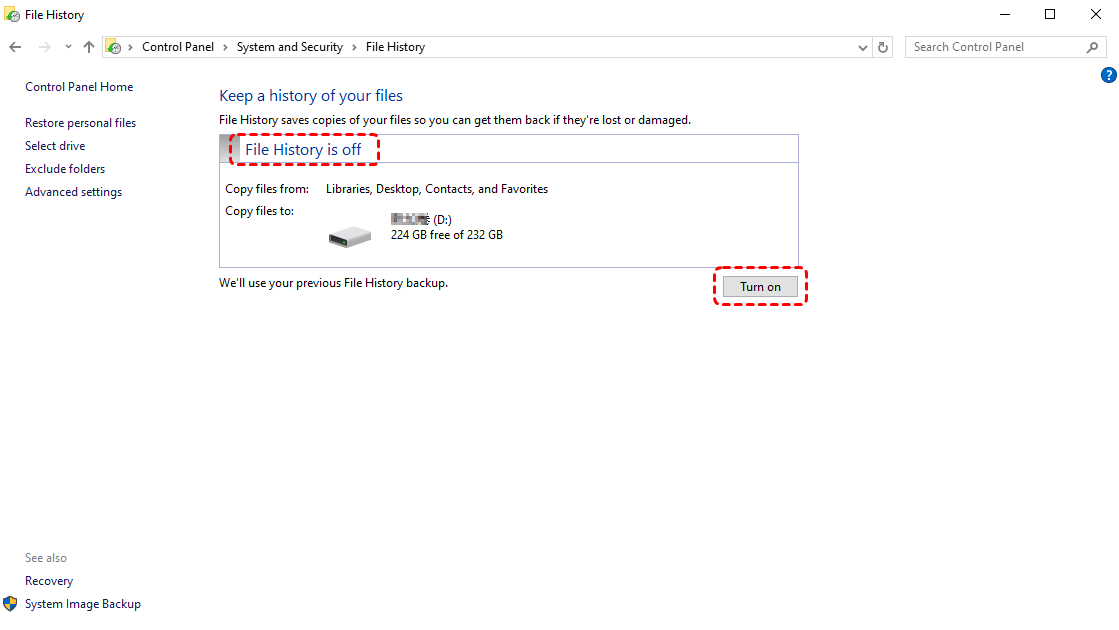Click the Refresh icon in address bar

[883, 47]
